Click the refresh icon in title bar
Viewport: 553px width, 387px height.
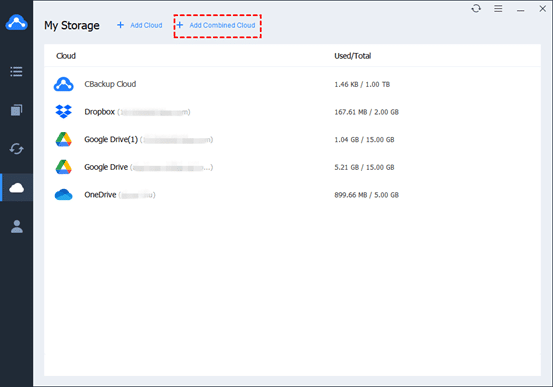click(x=476, y=8)
